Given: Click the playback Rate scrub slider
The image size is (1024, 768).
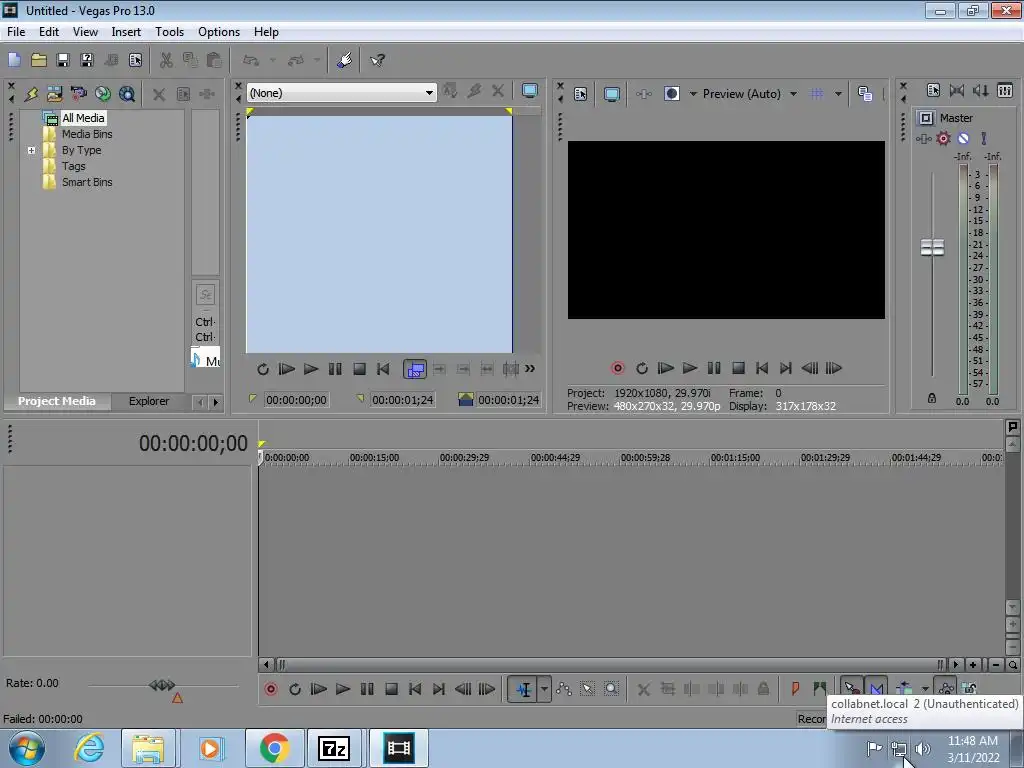Looking at the screenshot, I should click(162, 685).
